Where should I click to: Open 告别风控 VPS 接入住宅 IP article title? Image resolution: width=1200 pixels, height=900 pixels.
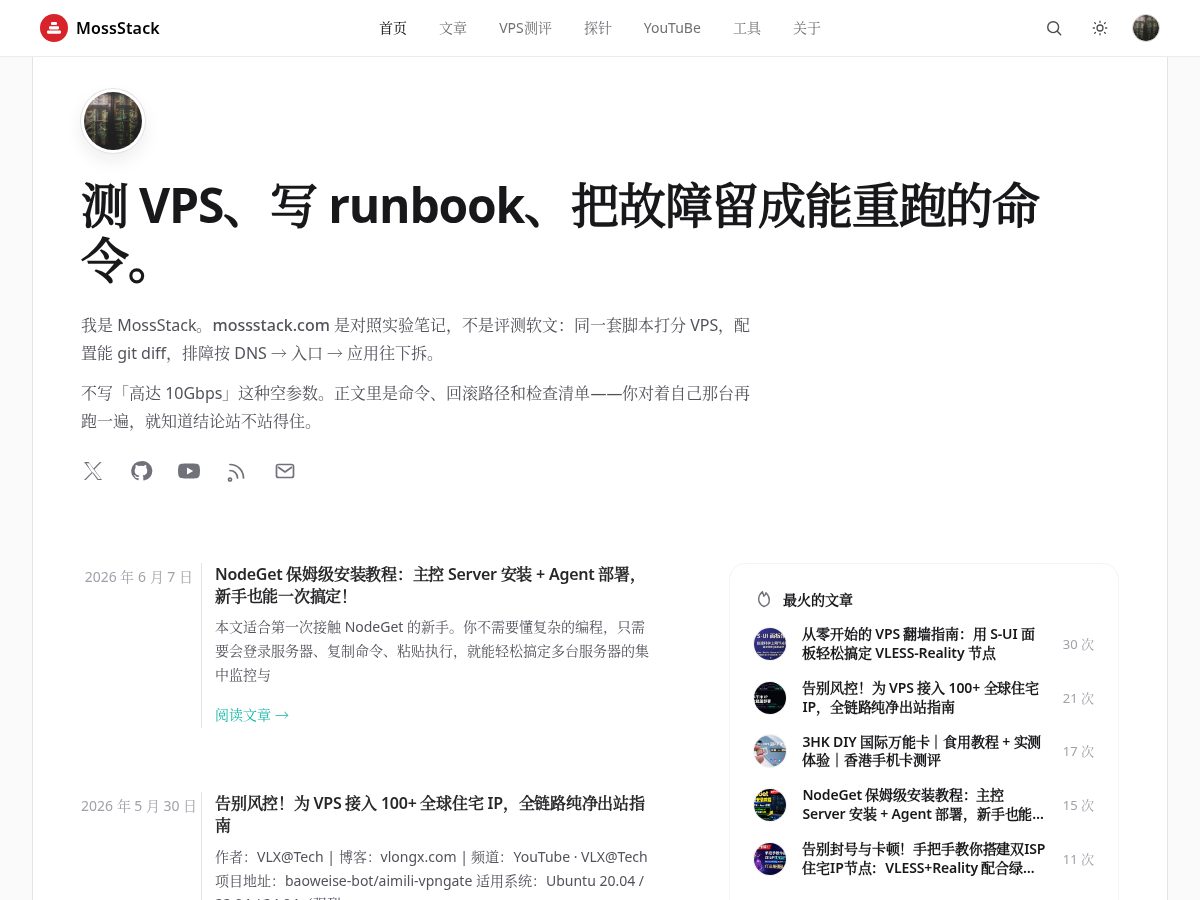click(430, 814)
